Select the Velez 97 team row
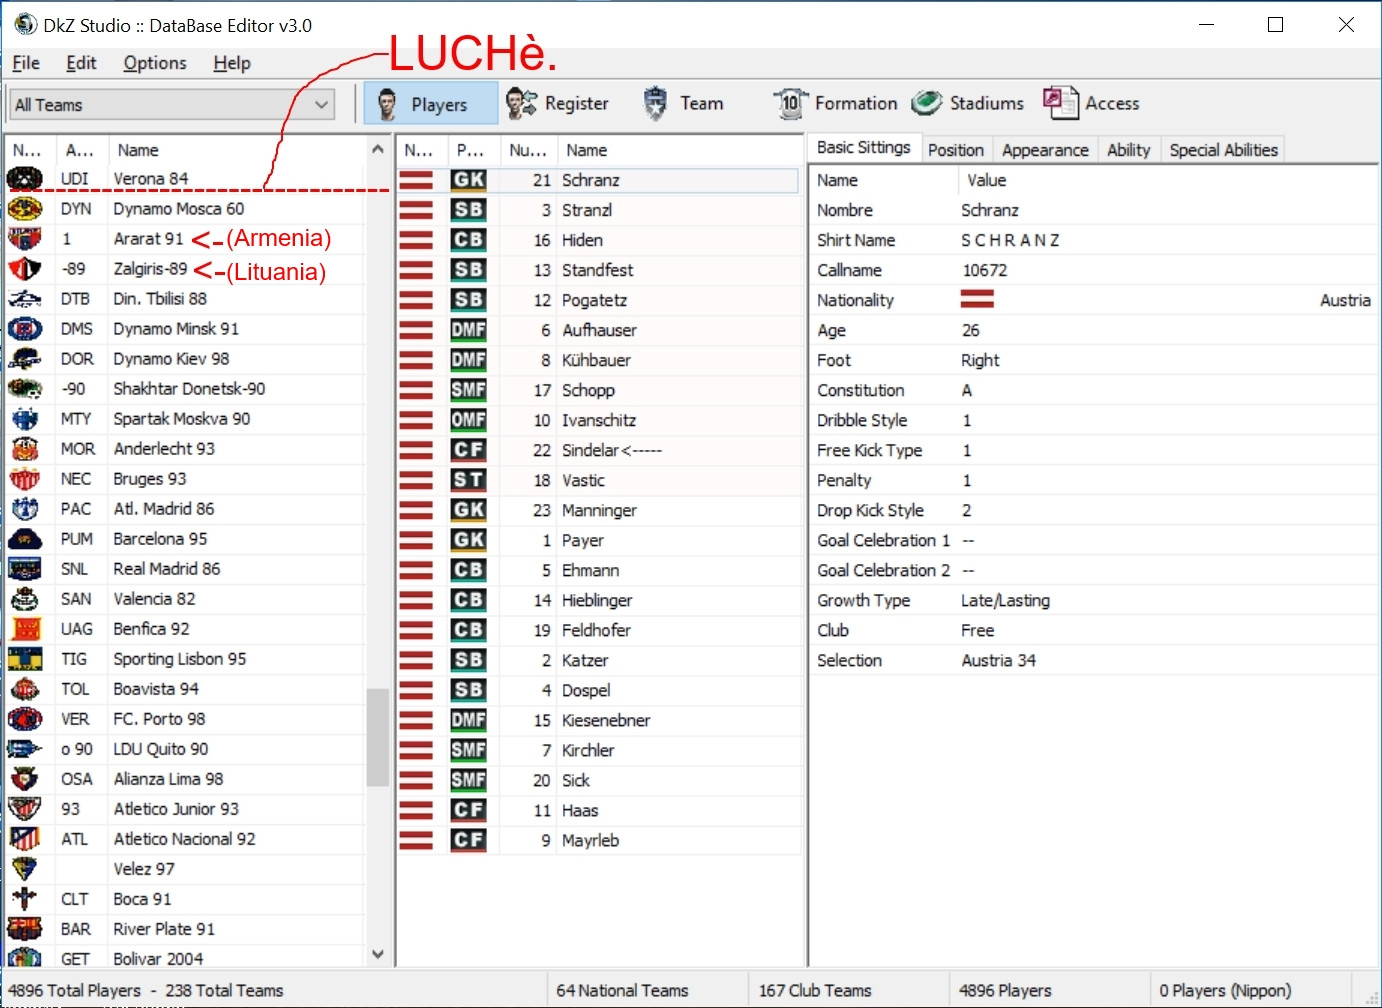Screen dimensions: 1382x1008 point(185,869)
